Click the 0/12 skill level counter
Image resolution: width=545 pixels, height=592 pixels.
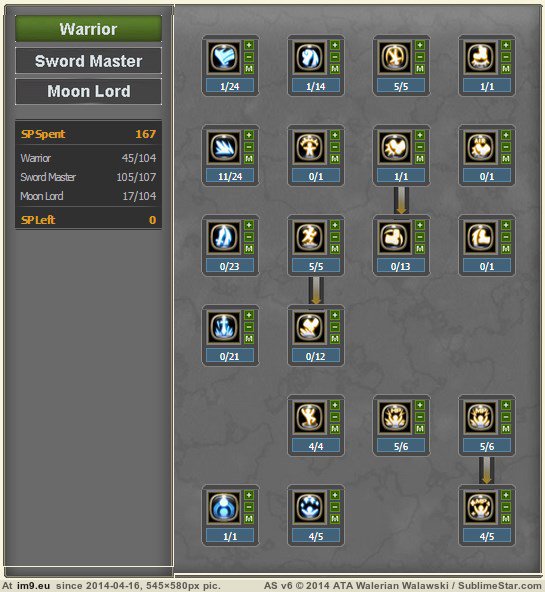[x=316, y=356]
